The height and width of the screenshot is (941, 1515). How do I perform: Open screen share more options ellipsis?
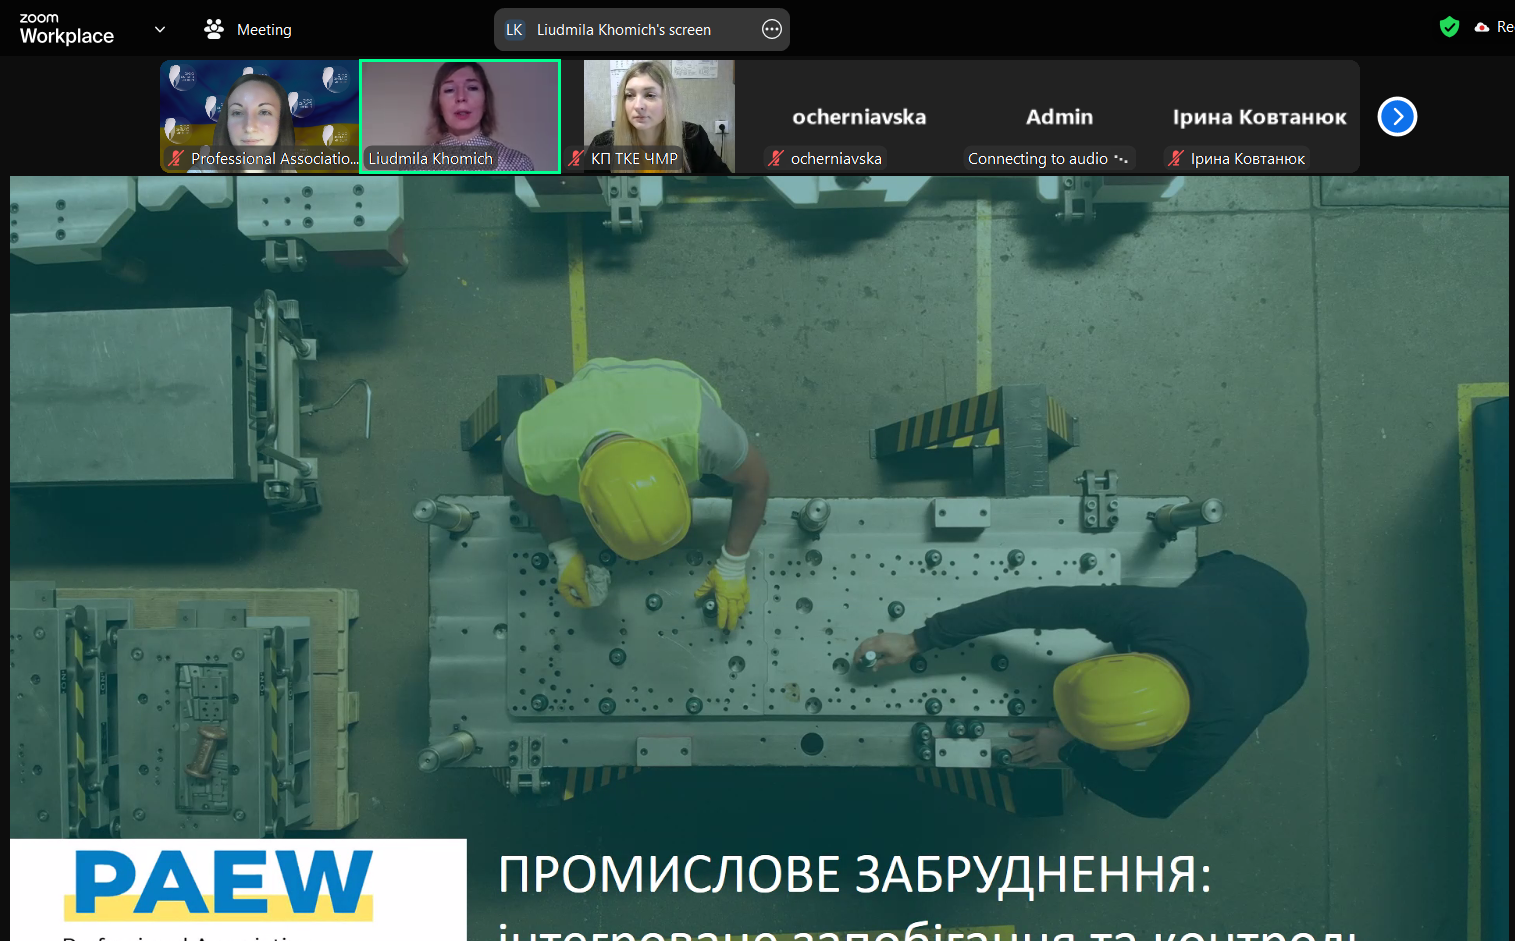[772, 29]
